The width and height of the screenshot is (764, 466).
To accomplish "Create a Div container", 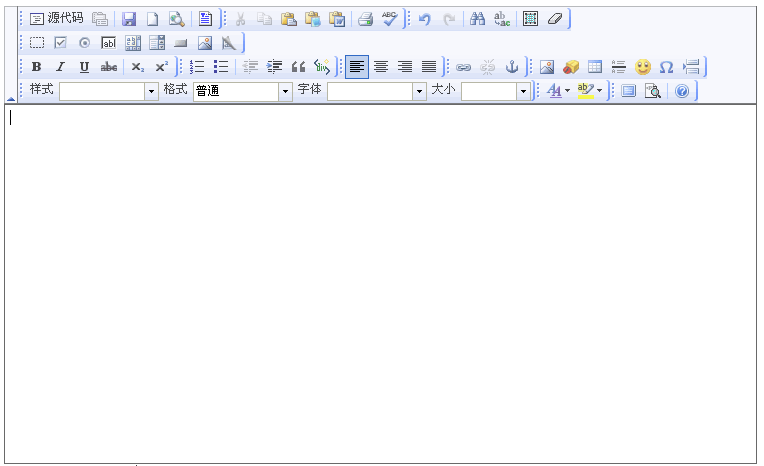I will pos(322,67).
